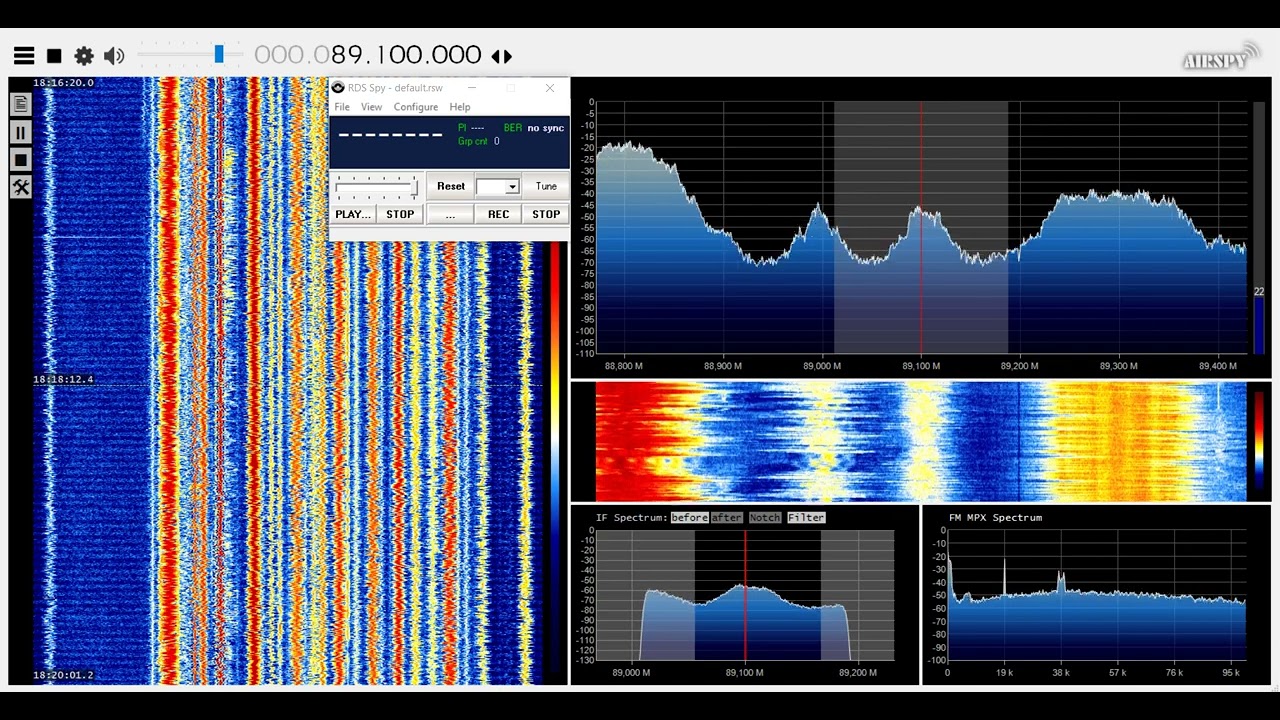Open the Configure menu in RDS Spy
Viewport: 1280px width, 720px height.
point(416,107)
